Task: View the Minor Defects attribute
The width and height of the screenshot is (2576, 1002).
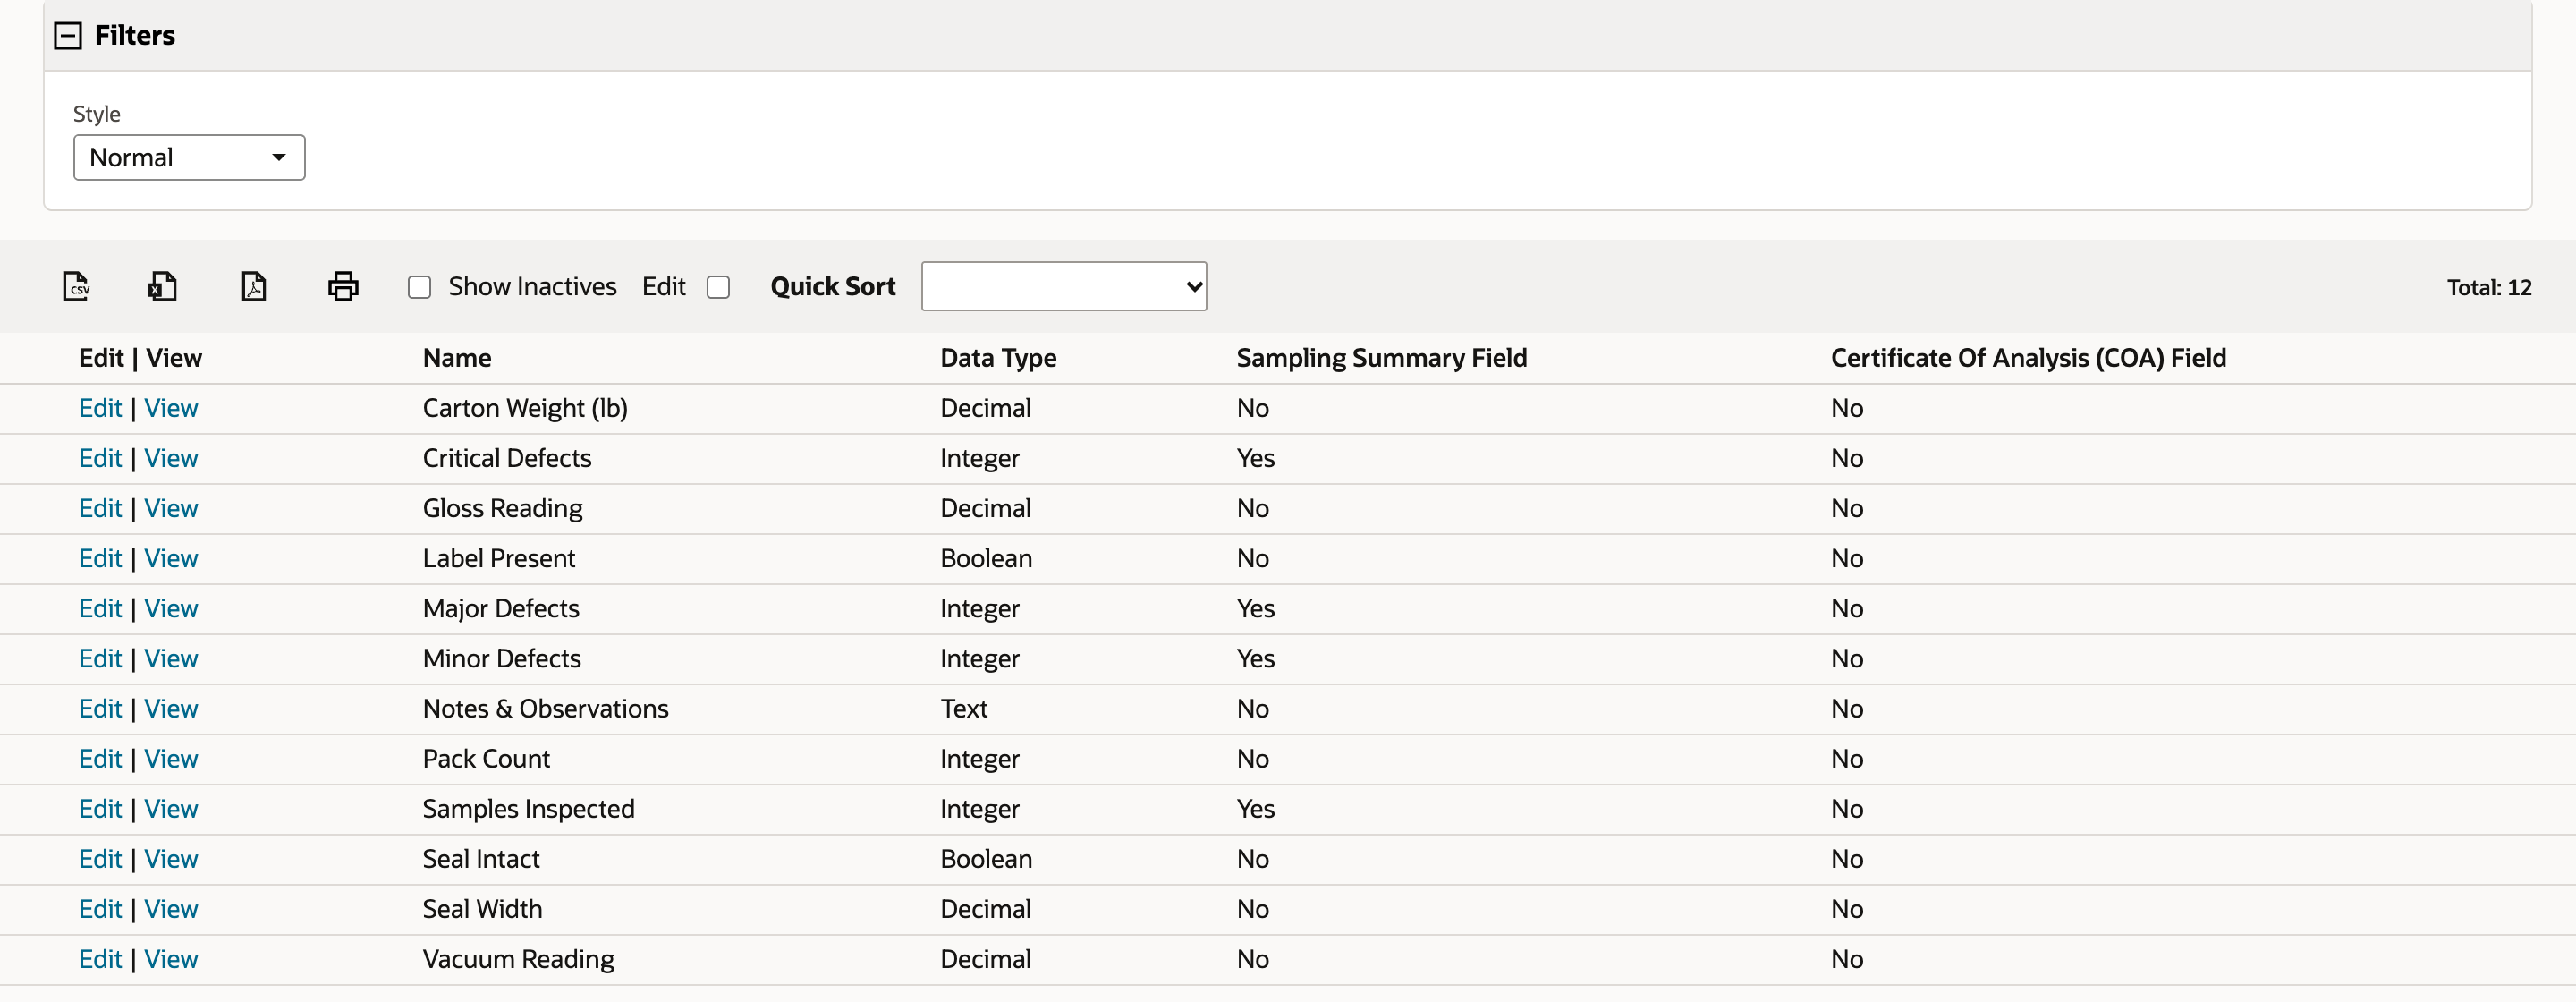Action: 171,658
